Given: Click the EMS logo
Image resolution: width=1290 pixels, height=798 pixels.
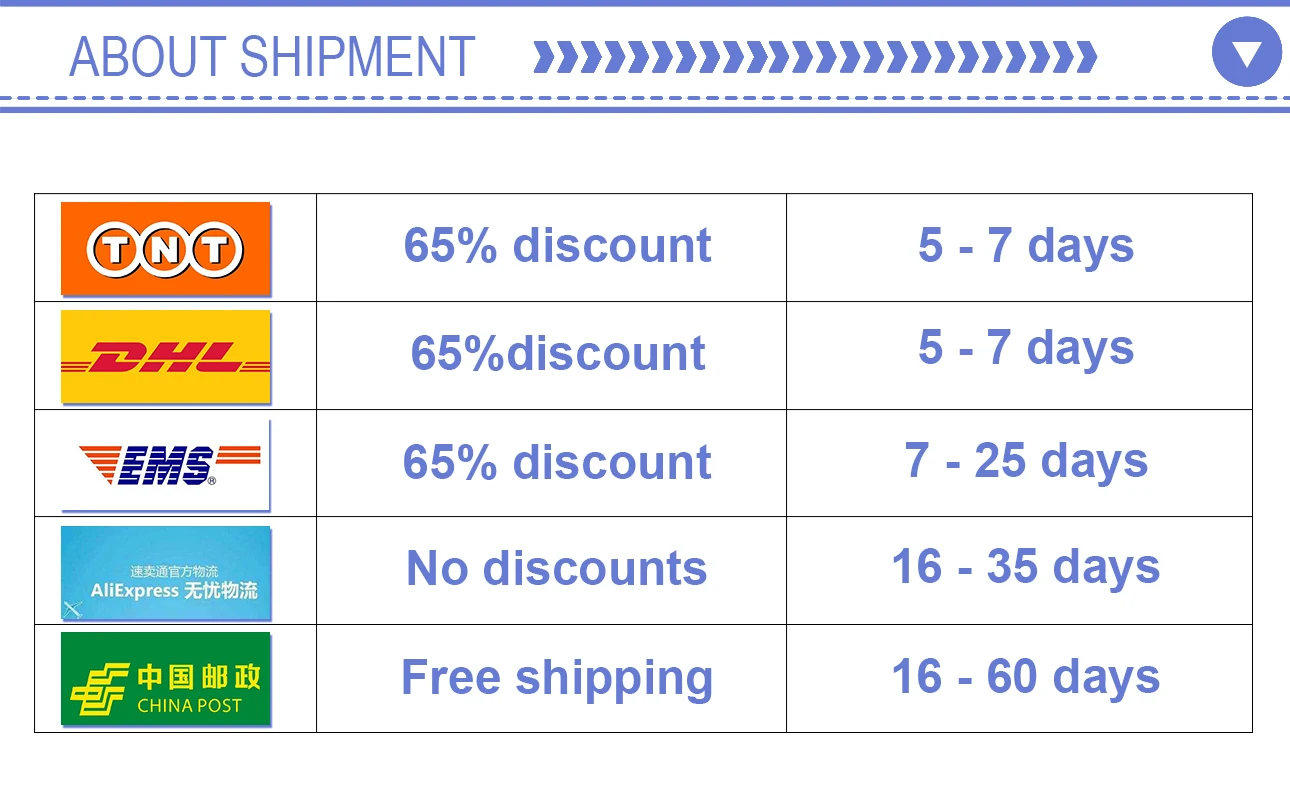Looking at the screenshot, I should pyautogui.click(x=166, y=465).
